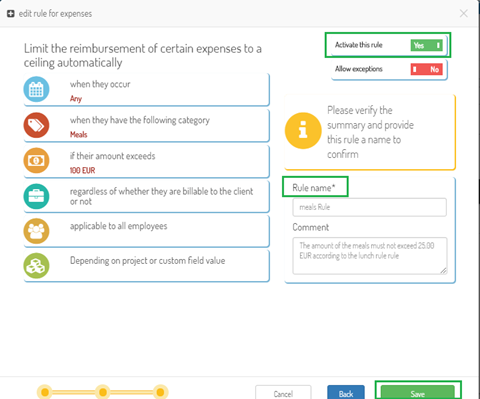The image size is (480, 399).
Task: Click the 'Limit the reimbursement' heading
Action: [x=143, y=55]
